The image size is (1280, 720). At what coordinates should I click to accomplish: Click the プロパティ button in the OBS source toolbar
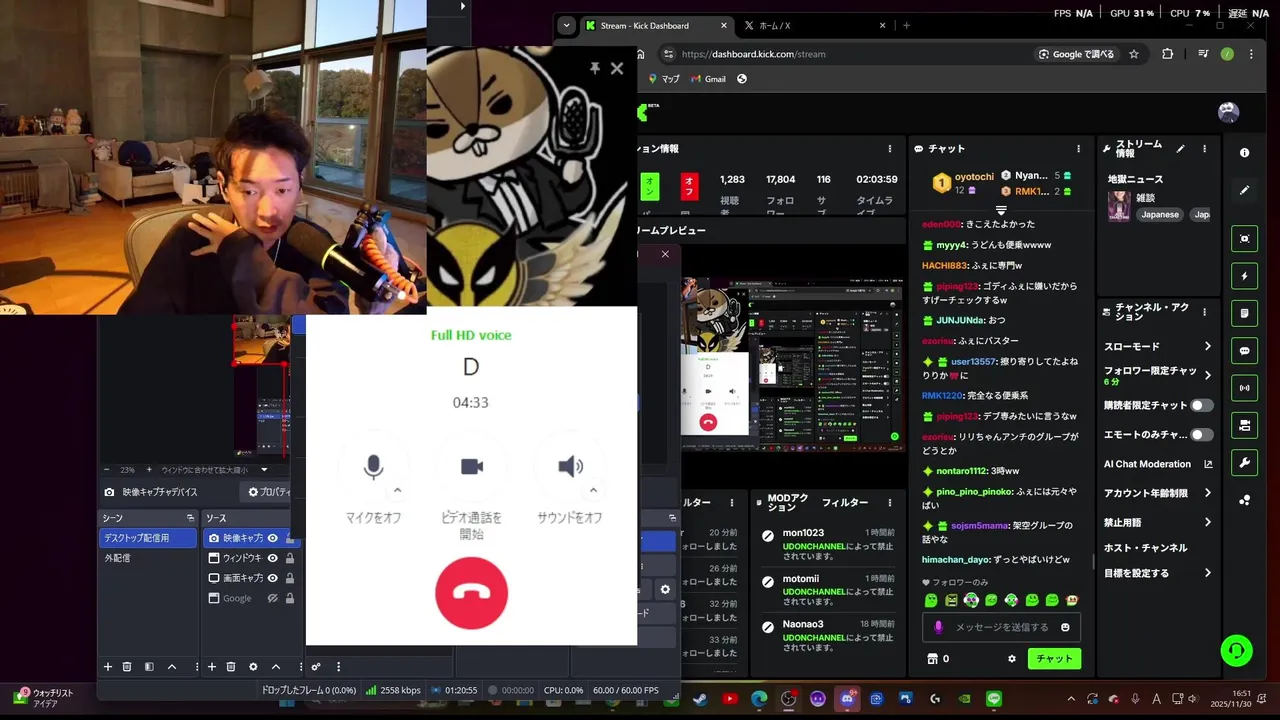pos(269,492)
